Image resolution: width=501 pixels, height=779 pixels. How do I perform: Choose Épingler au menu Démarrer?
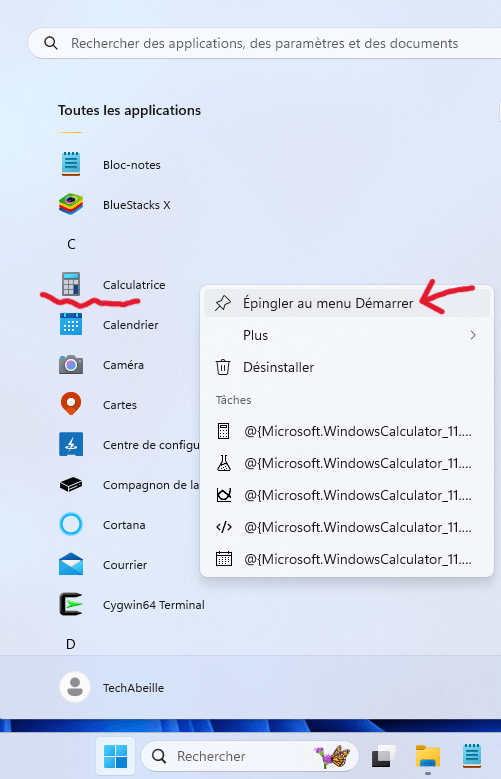tap(347, 303)
